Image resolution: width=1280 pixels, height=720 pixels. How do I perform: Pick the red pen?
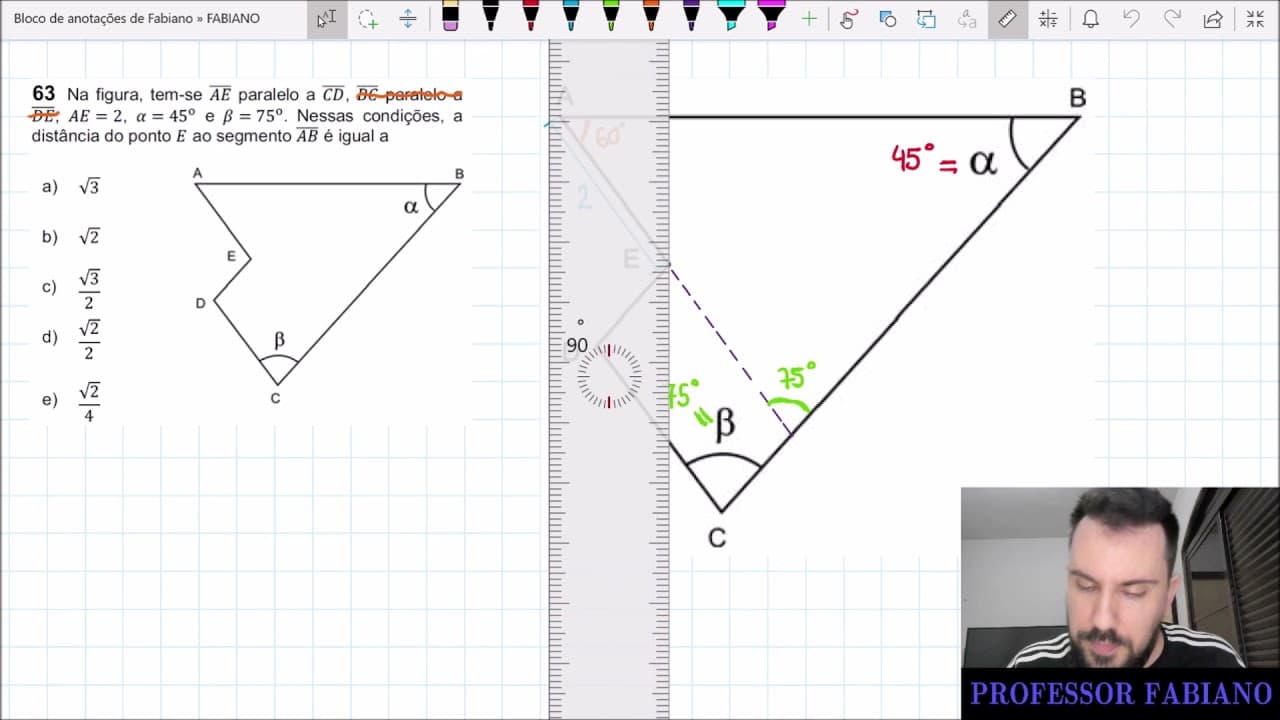(x=530, y=17)
